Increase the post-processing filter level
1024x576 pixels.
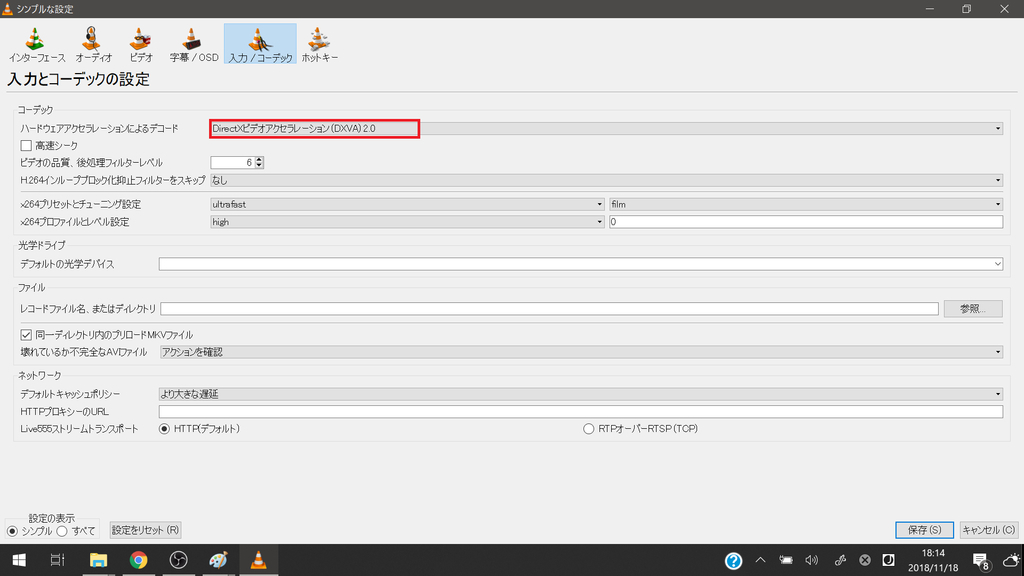259,159
